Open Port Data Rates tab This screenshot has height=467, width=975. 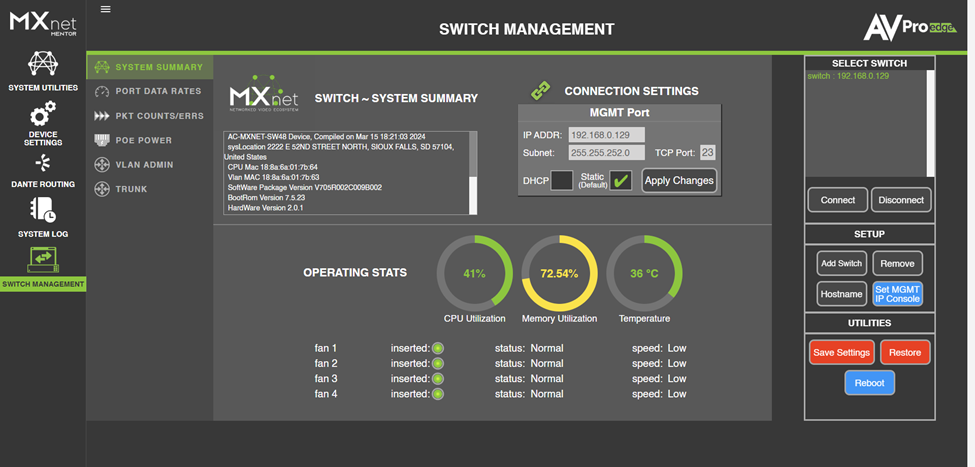click(x=150, y=91)
